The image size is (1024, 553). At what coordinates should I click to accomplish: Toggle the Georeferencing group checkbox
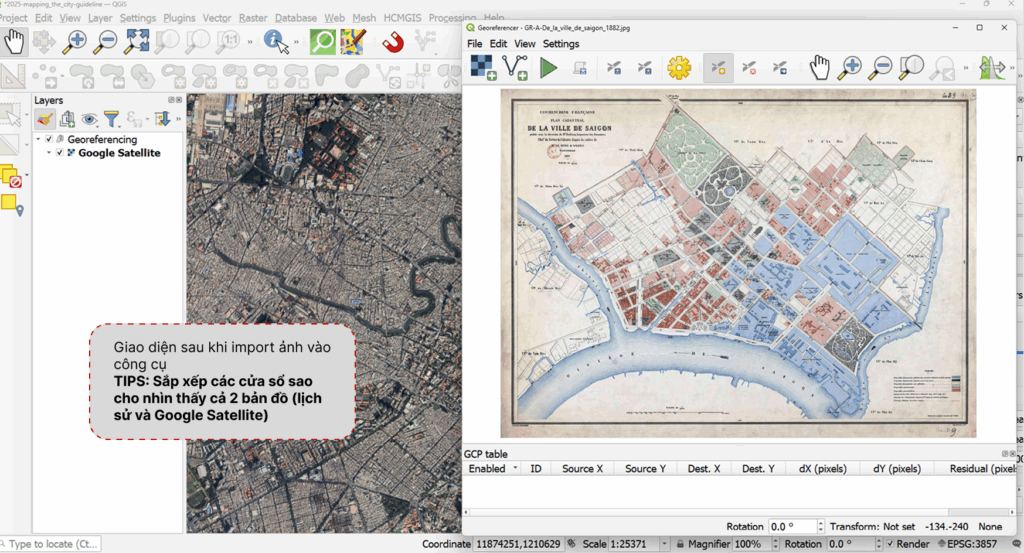coord(49,139)
